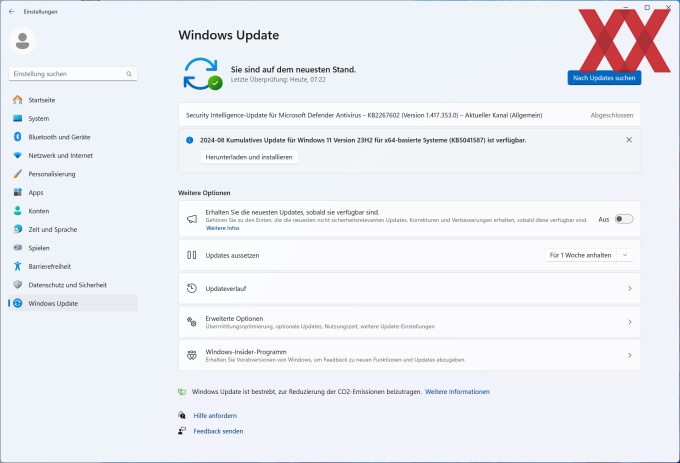This screenshot has height=463, width=680.
Task: Open the Barrierefreiheit section
Action: point(73,266)
